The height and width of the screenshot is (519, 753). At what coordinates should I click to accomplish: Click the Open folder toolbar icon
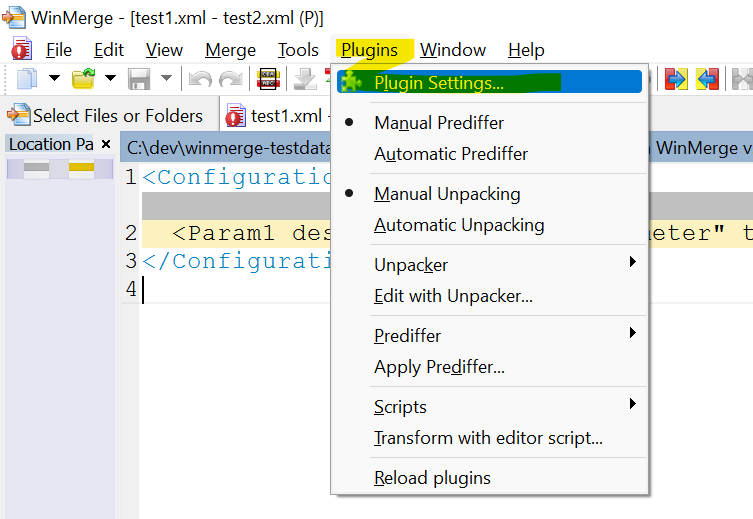point(84,79)
